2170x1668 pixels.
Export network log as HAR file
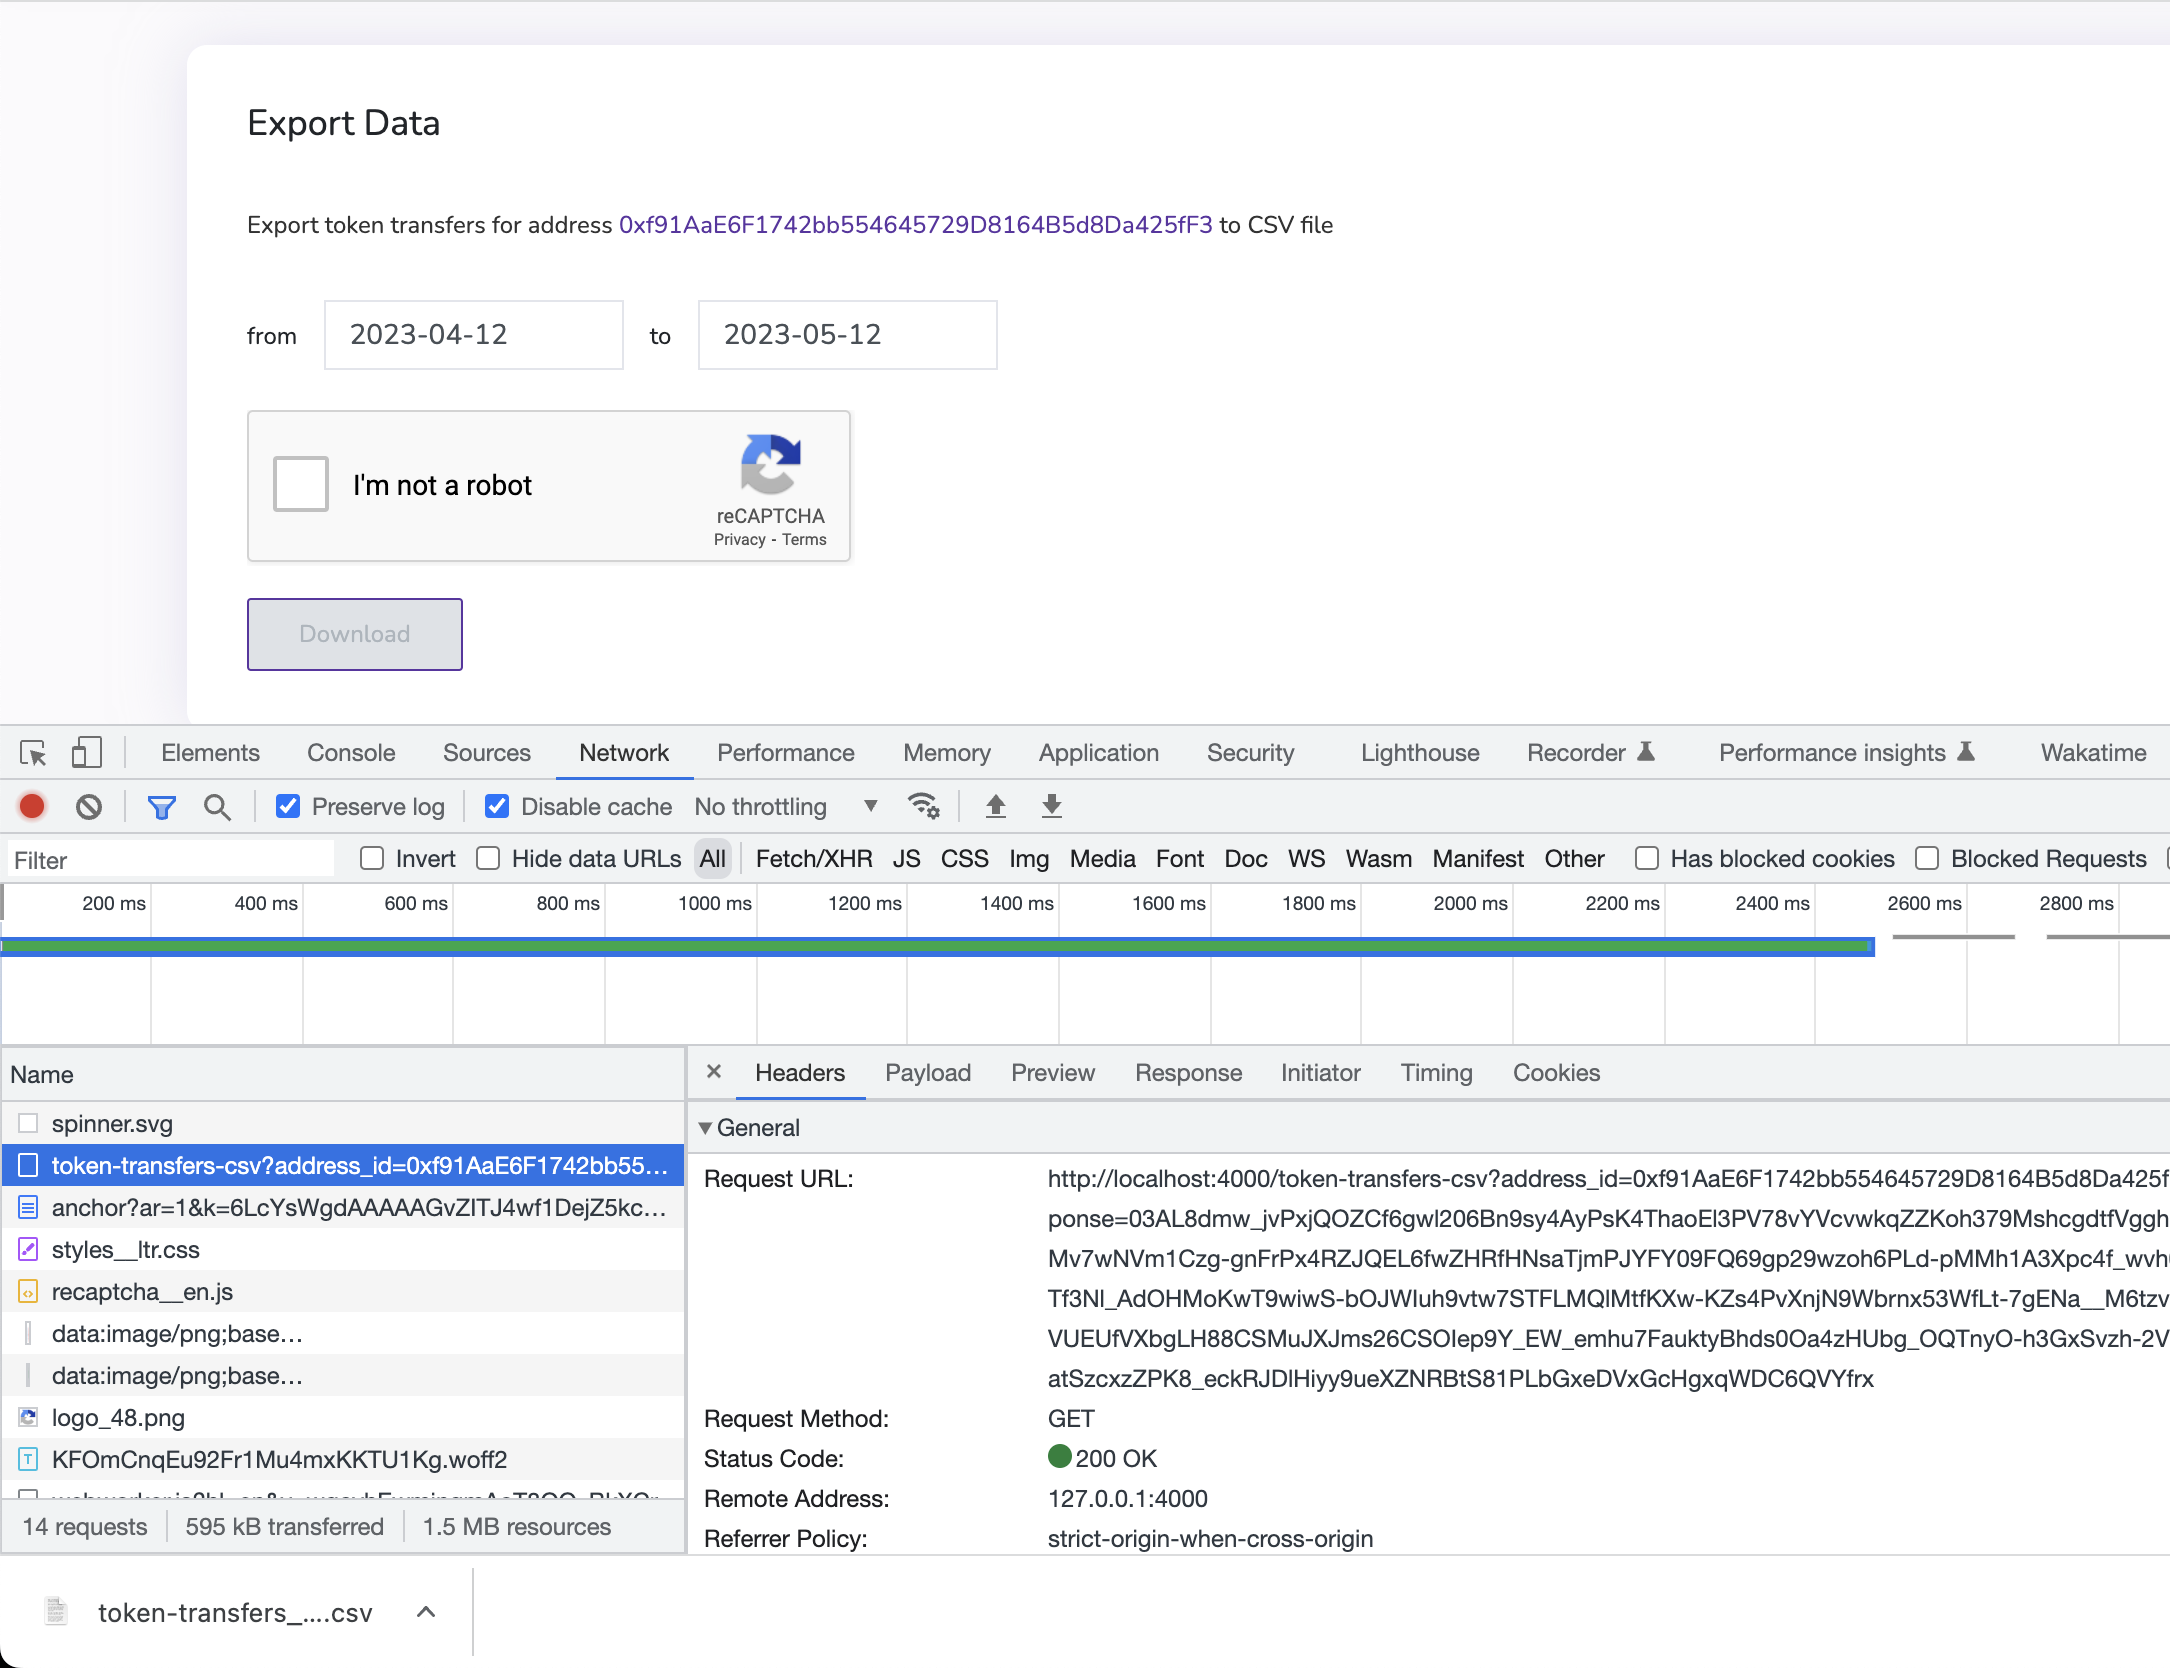click(x=1051, y=806)
